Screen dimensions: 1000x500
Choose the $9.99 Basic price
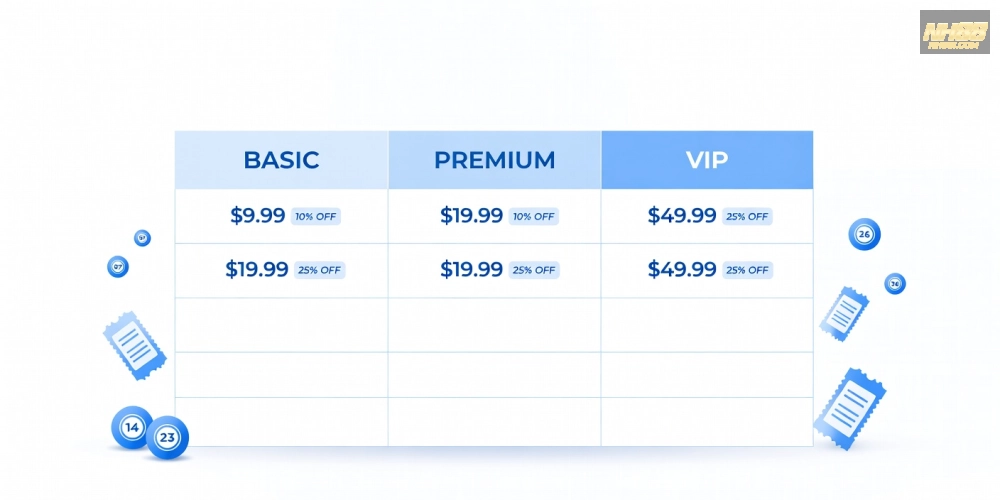click(258, 216)
